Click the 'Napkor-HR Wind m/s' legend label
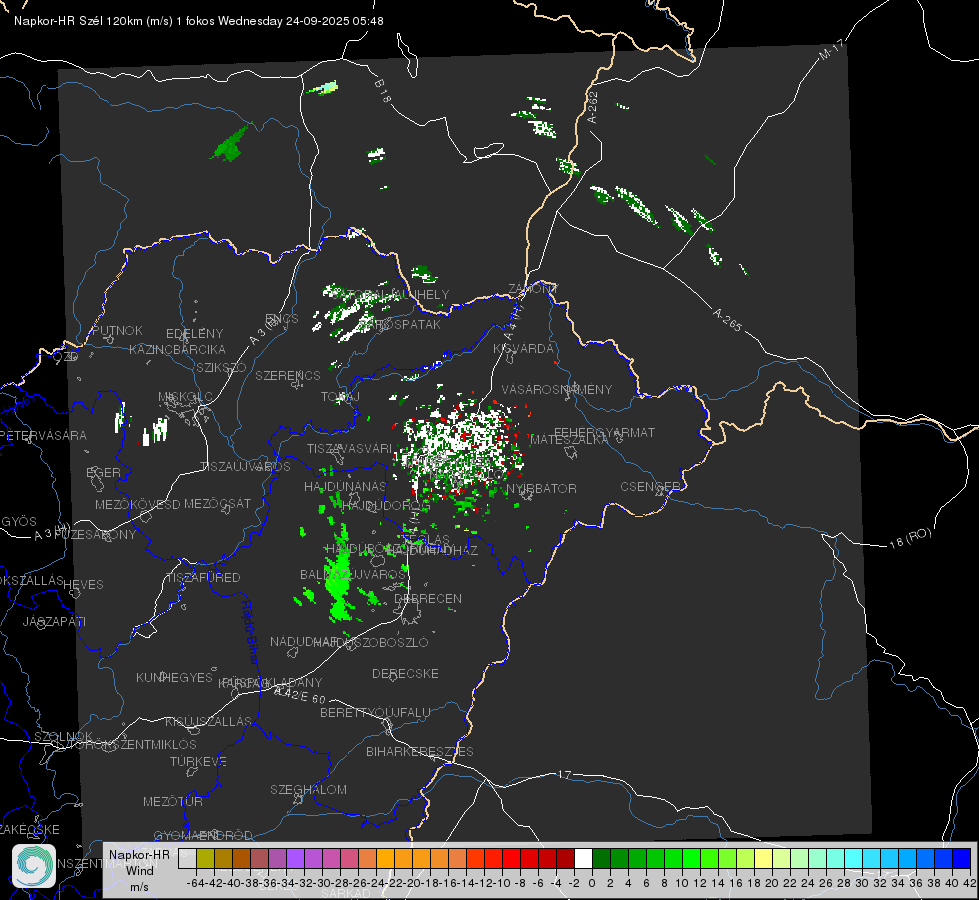This screenshot has height=900, width=979. click(139, 870)
